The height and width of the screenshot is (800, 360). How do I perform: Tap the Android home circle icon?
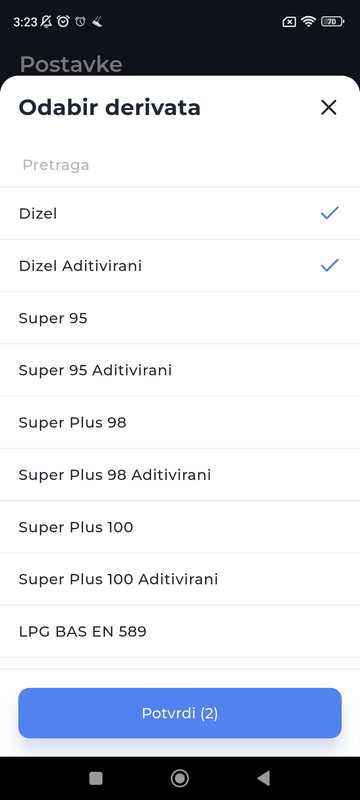coord(179,778)
